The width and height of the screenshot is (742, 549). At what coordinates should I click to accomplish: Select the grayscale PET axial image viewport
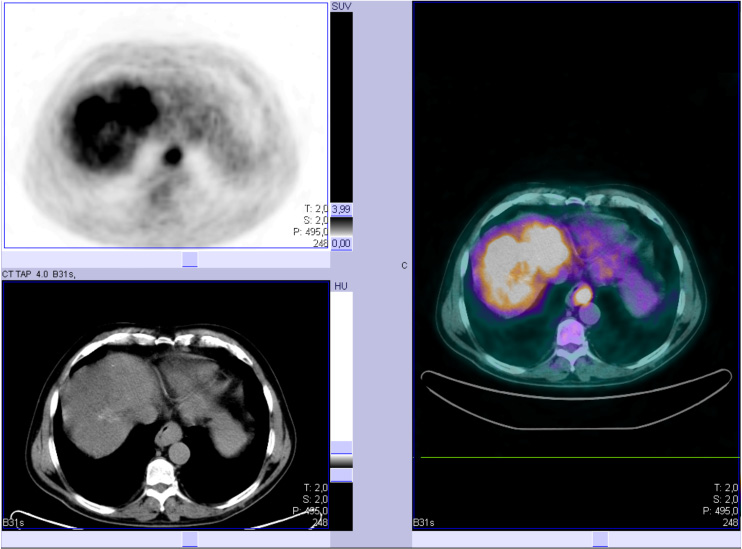tap(166, 125)
